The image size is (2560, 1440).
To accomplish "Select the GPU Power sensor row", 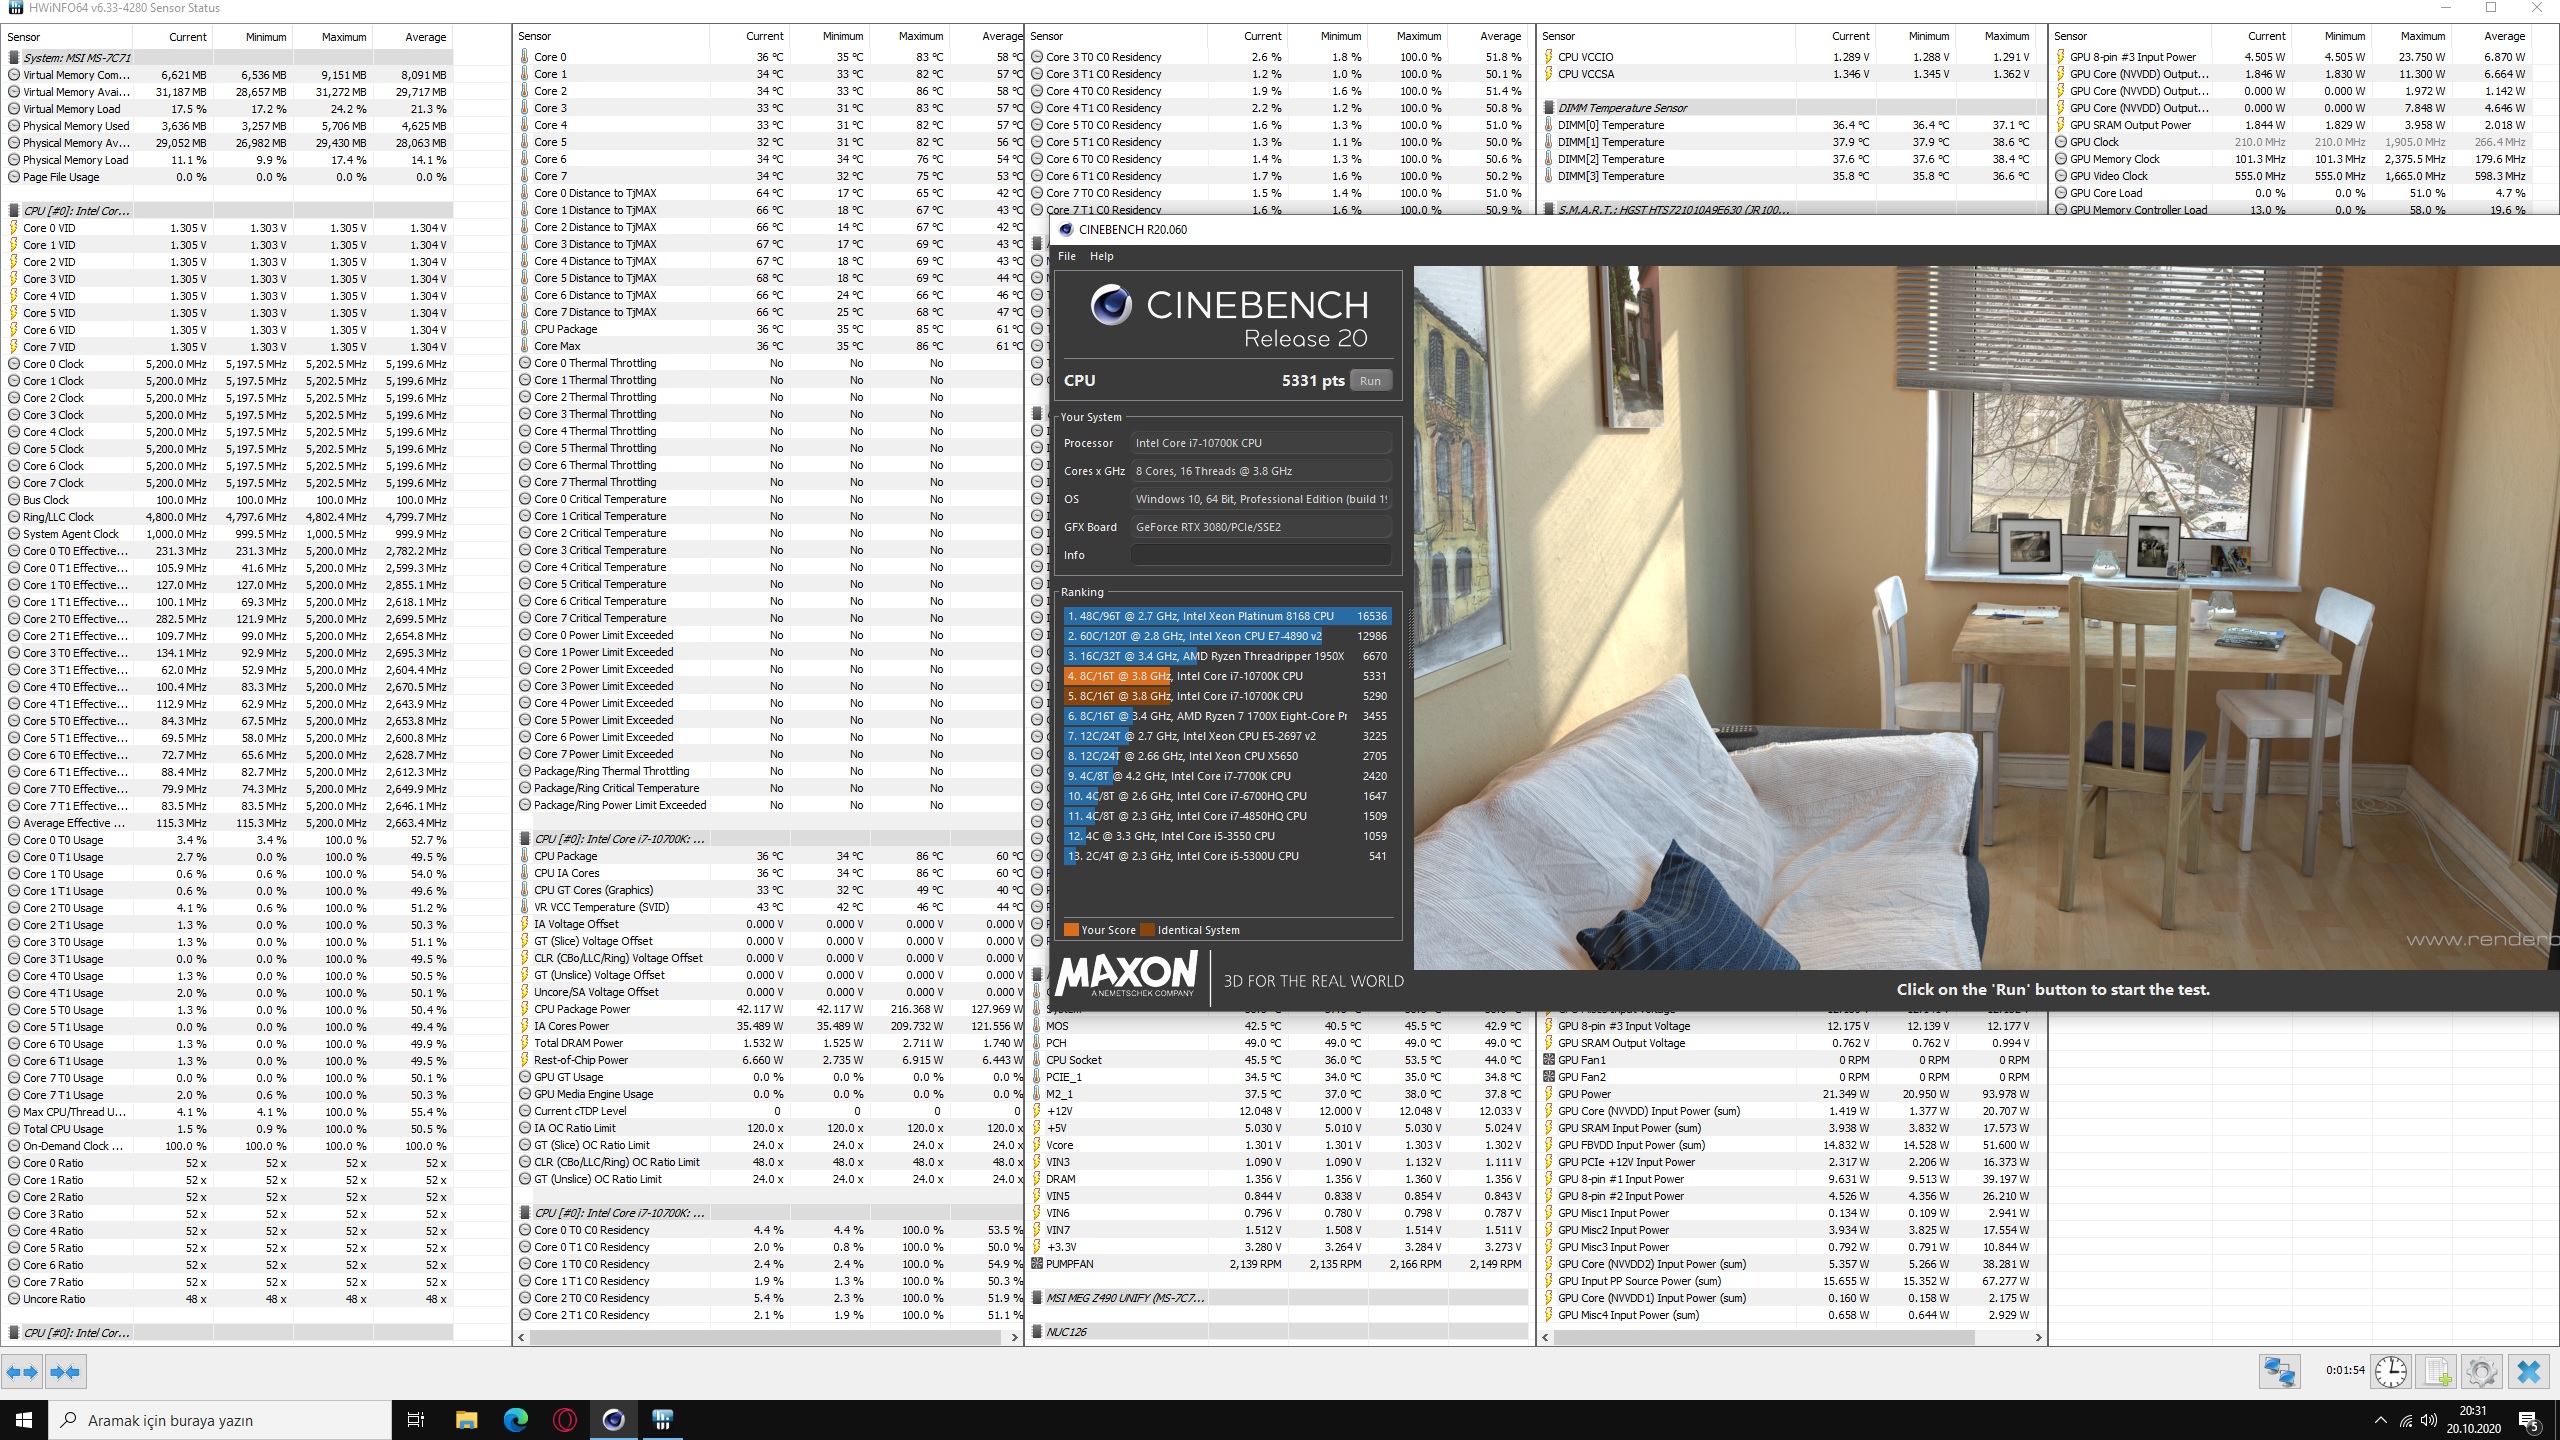I will (1790, 1094).
